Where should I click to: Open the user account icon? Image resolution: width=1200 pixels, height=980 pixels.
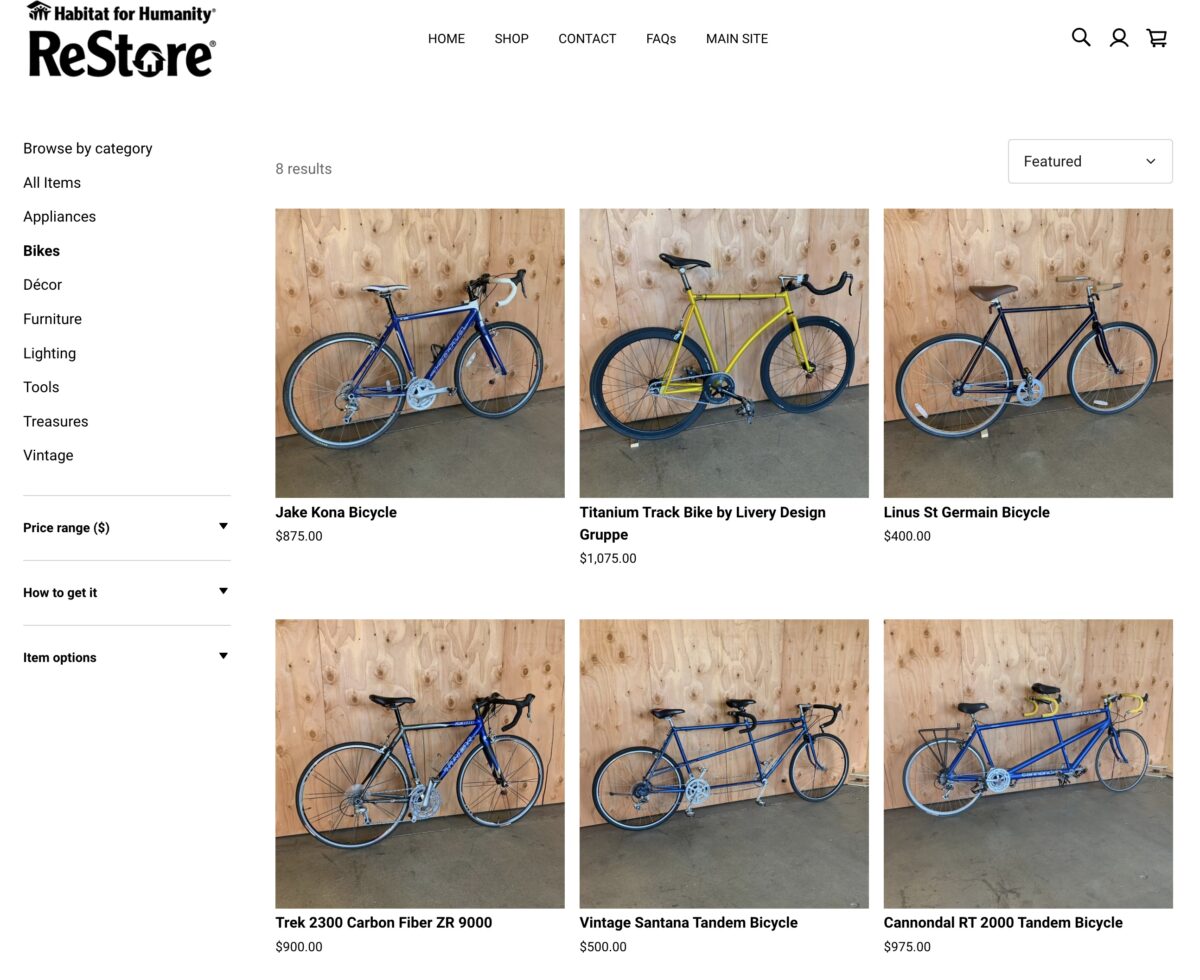1119,38
